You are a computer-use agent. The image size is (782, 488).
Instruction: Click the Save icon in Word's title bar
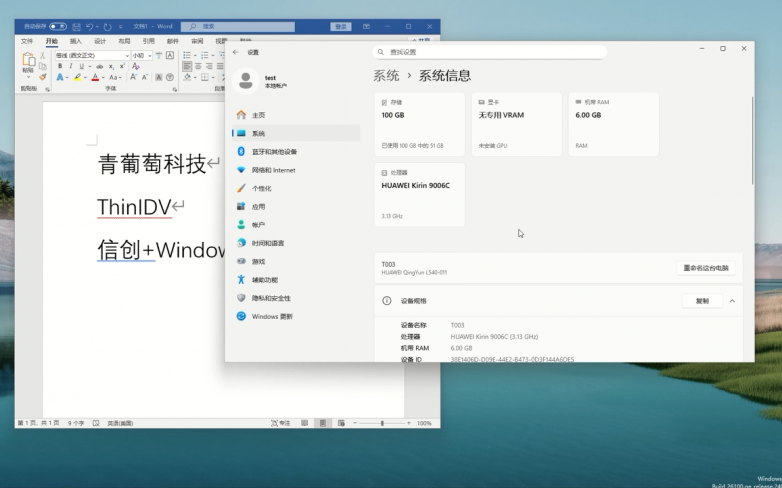[76, 26]
